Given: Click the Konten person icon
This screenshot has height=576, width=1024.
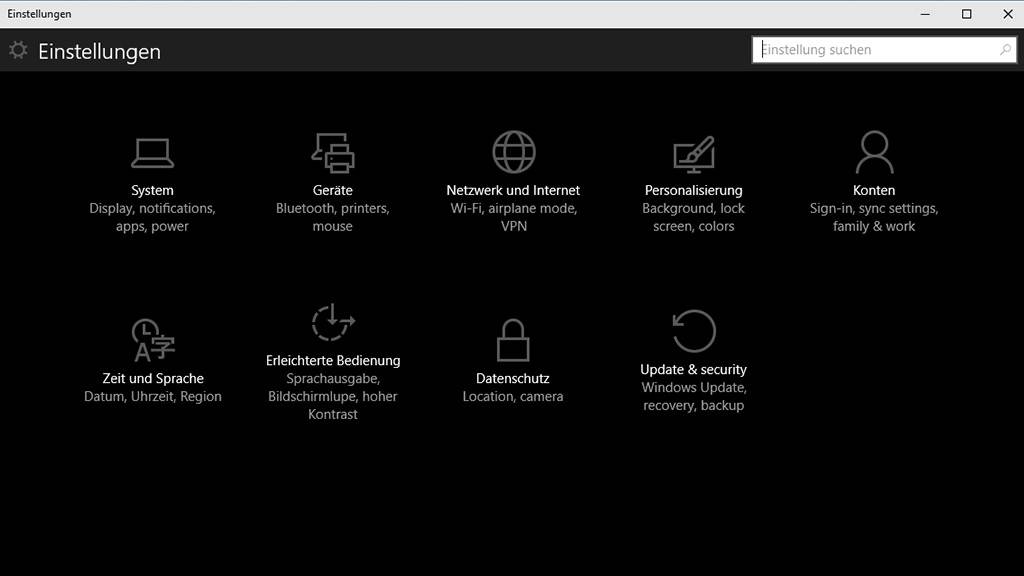Looking at the screenshot, I should tap(874, 152).
